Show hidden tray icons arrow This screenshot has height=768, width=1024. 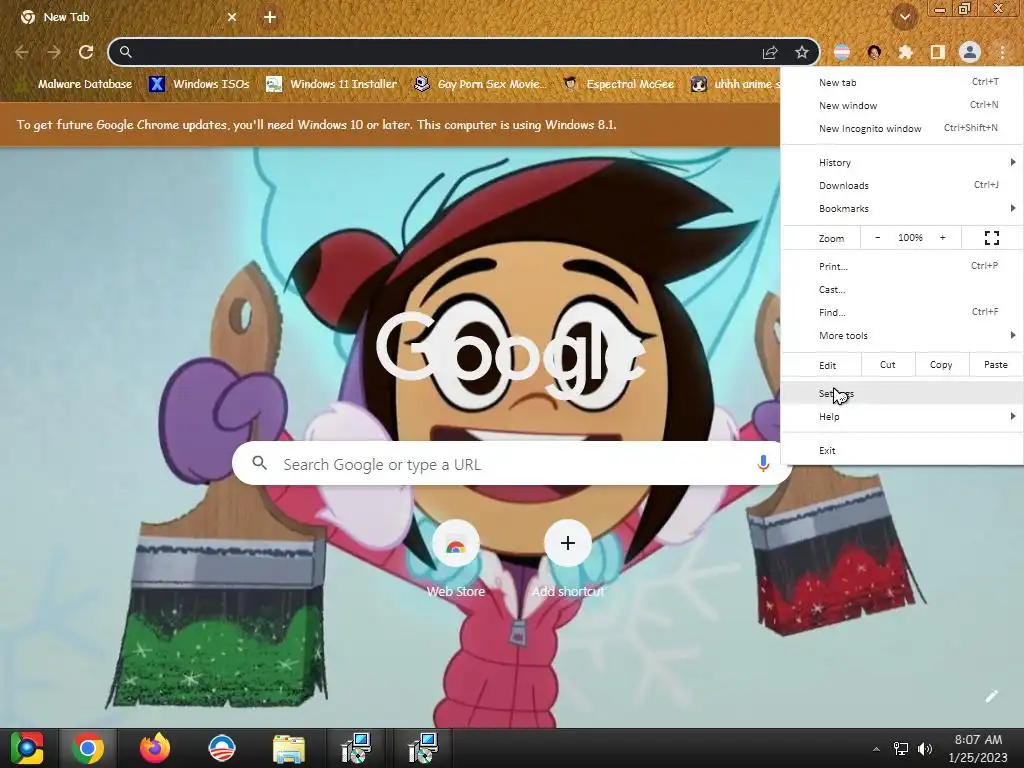click(x=876, y=748)
